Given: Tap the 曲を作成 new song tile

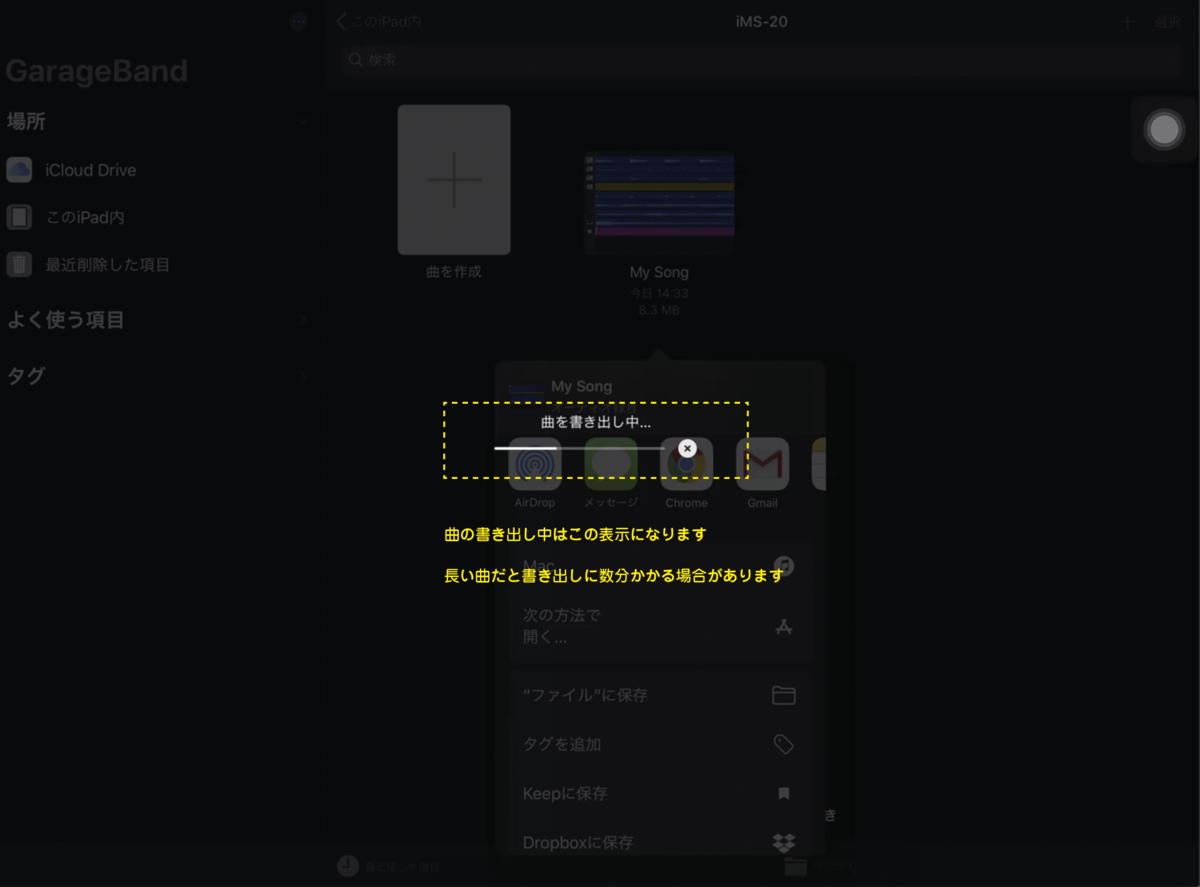Looking at the screenshot, I should tap(454, 180).
